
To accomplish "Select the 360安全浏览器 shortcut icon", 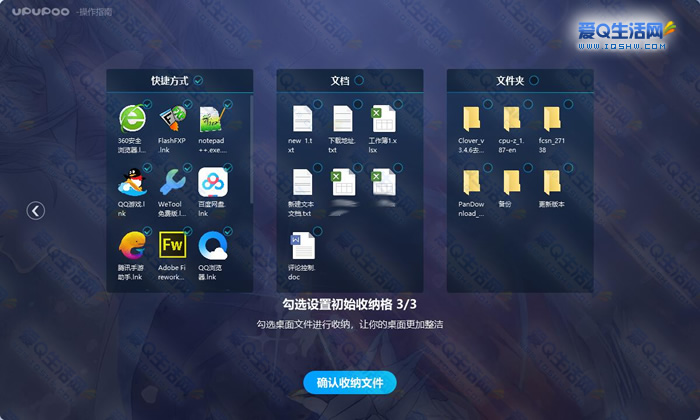I will 132,119.
